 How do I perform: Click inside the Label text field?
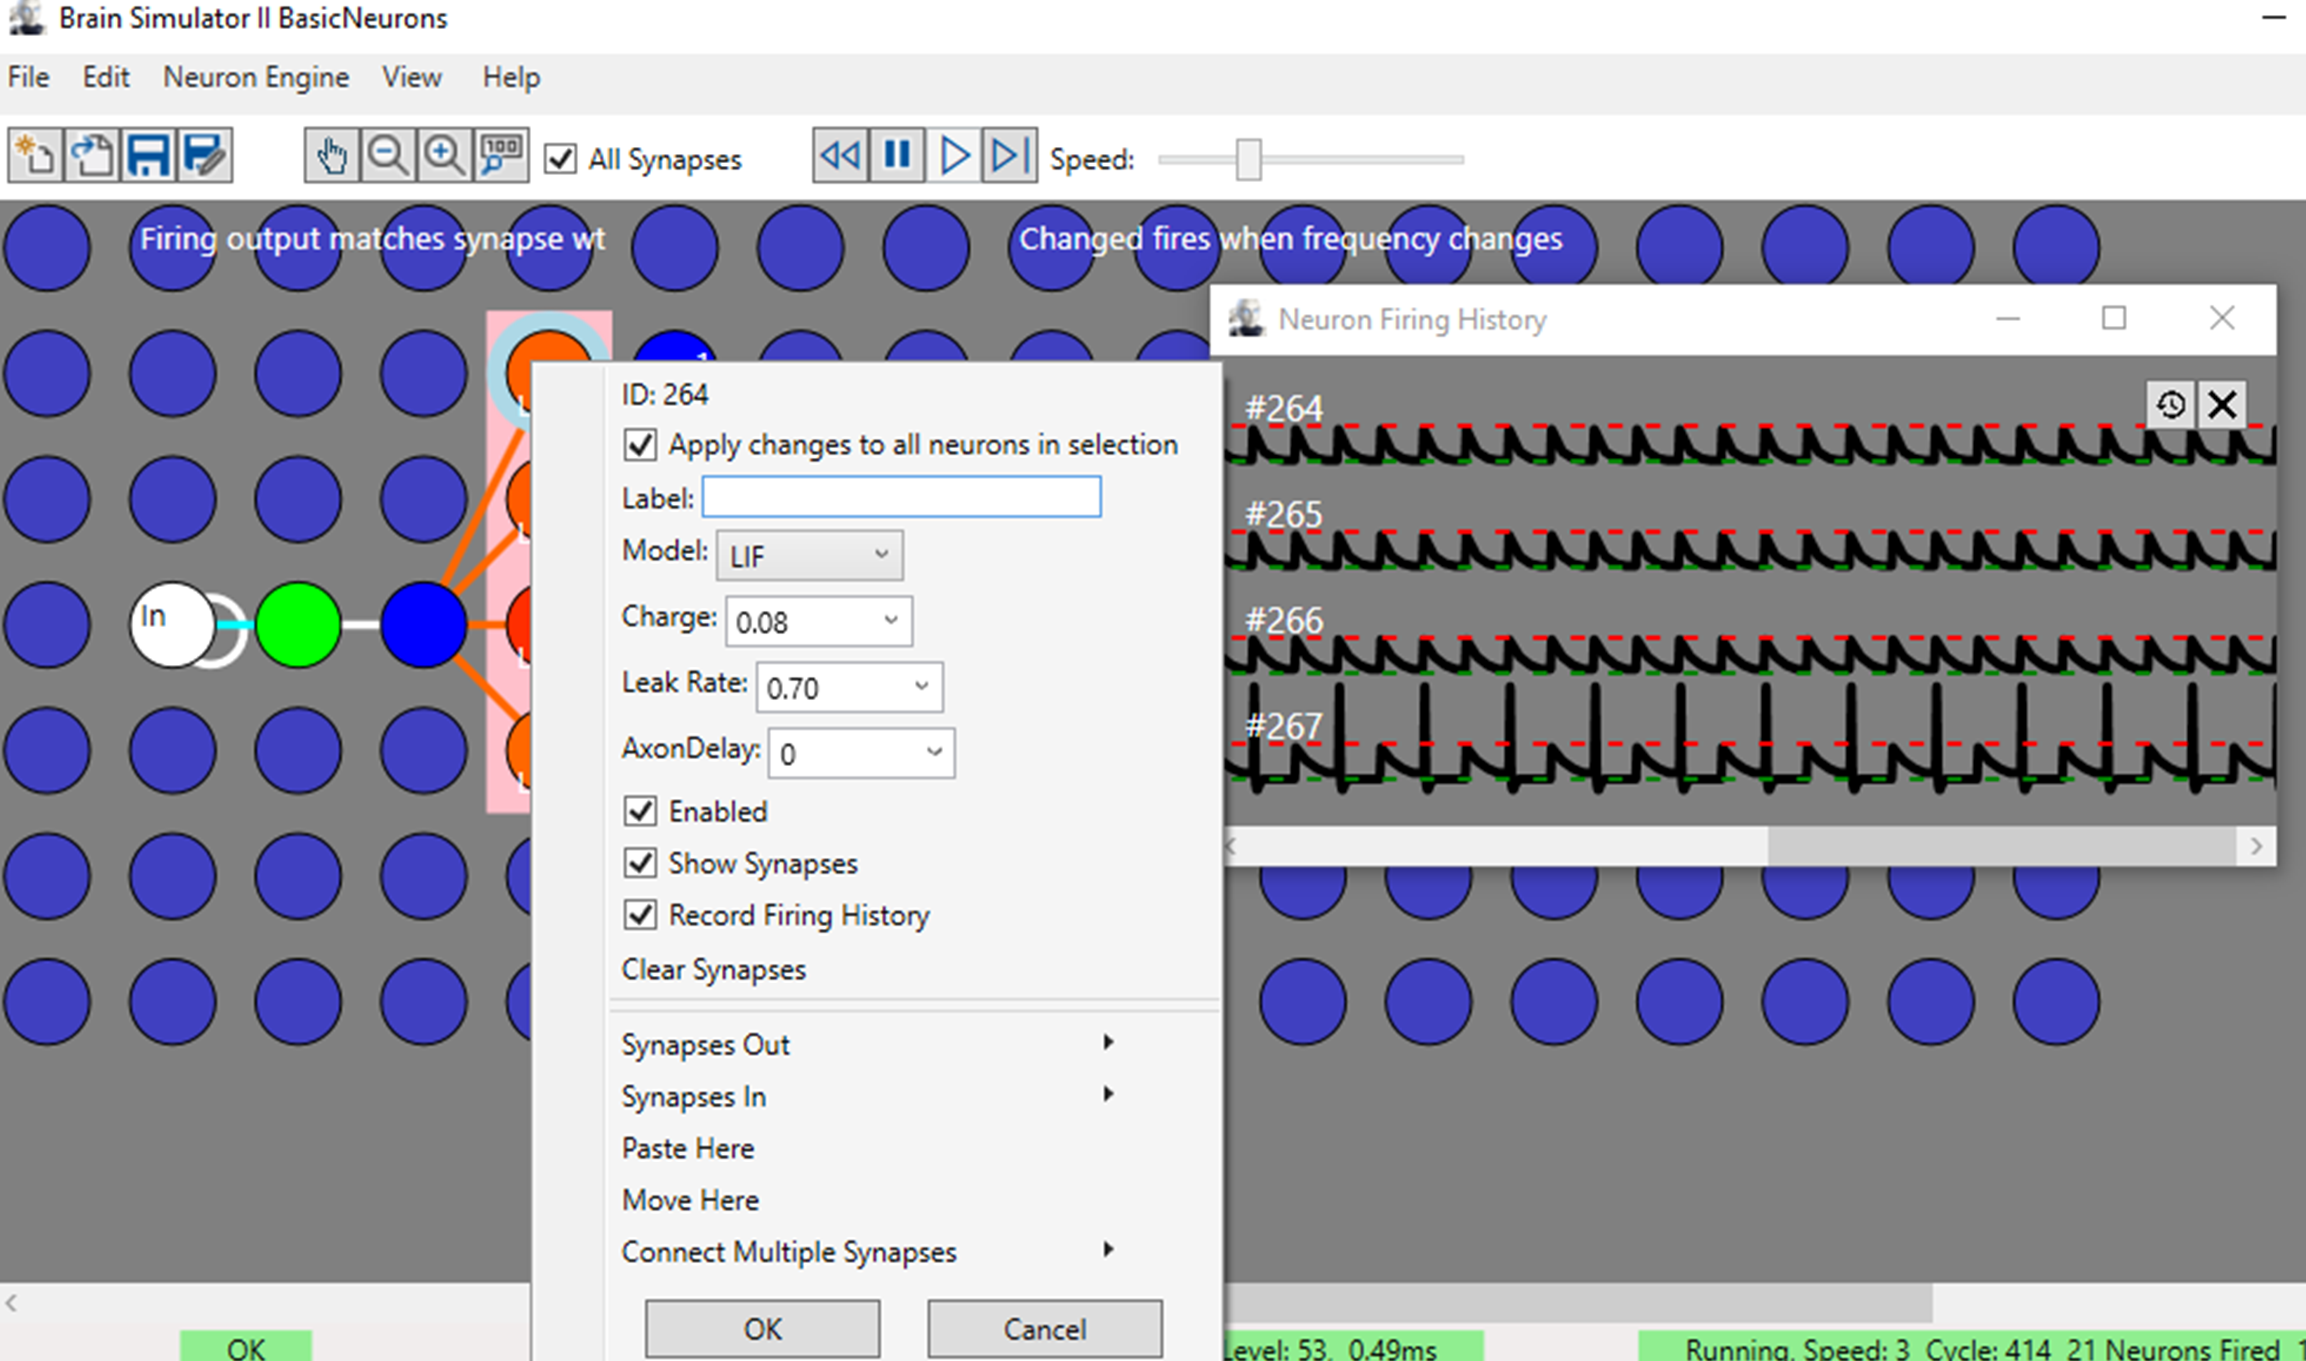click(x=902, y=497)
